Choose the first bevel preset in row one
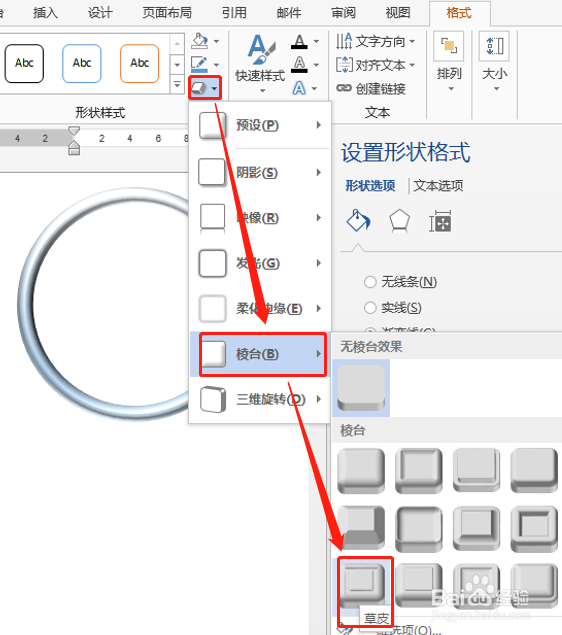Image resolution: width=562 pixels, height=635 pixels. click(361, 471)
